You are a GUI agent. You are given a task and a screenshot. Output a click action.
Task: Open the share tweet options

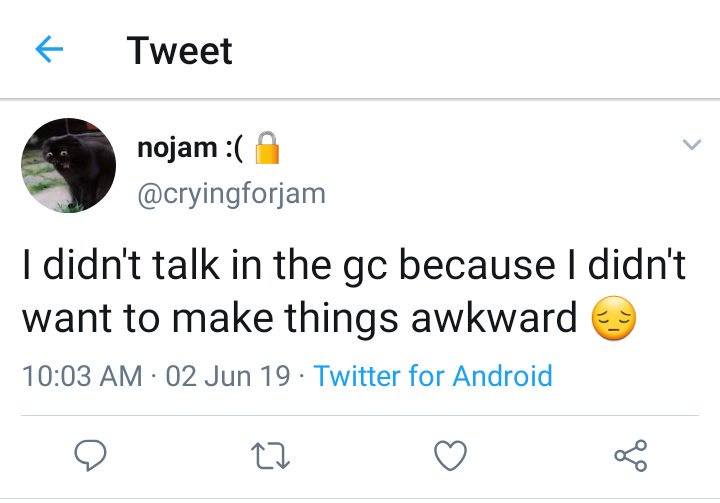click(631, 455)
